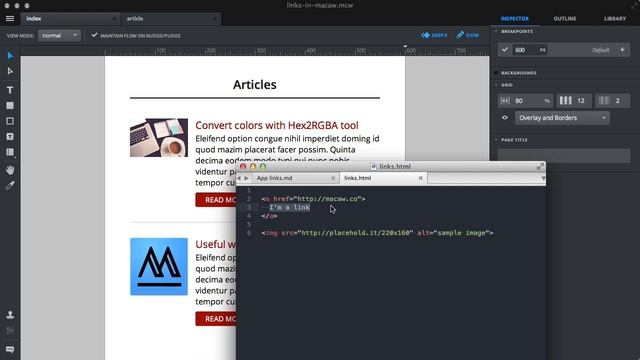Select the Hand pan tool
The image size is (640, 360).
(x=10, y=170)
